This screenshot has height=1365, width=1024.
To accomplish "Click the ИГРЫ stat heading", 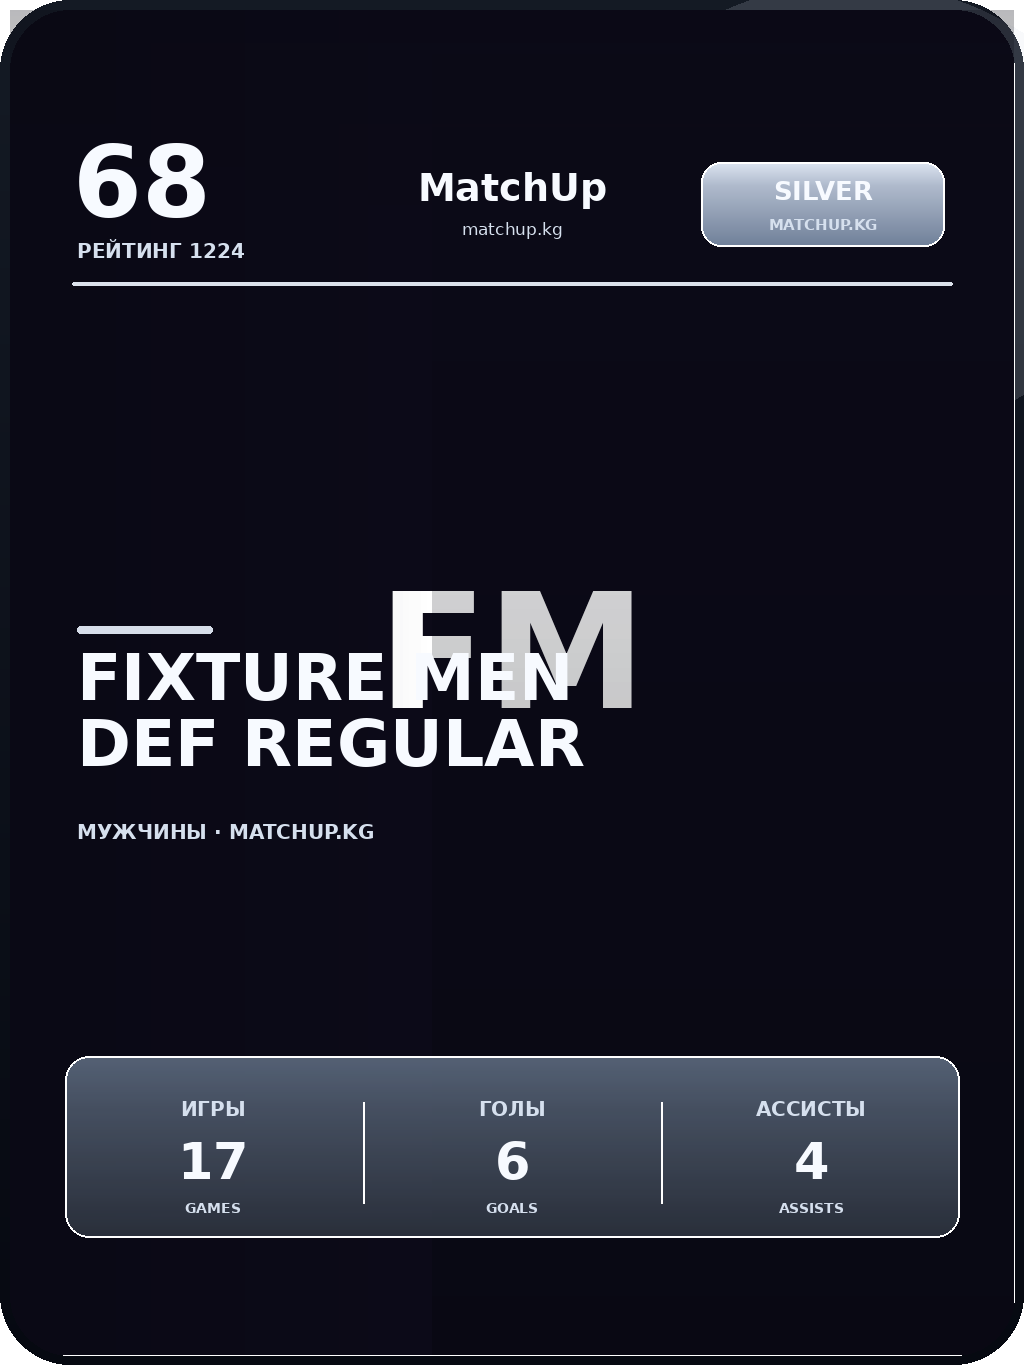I will click(213, 1109).
